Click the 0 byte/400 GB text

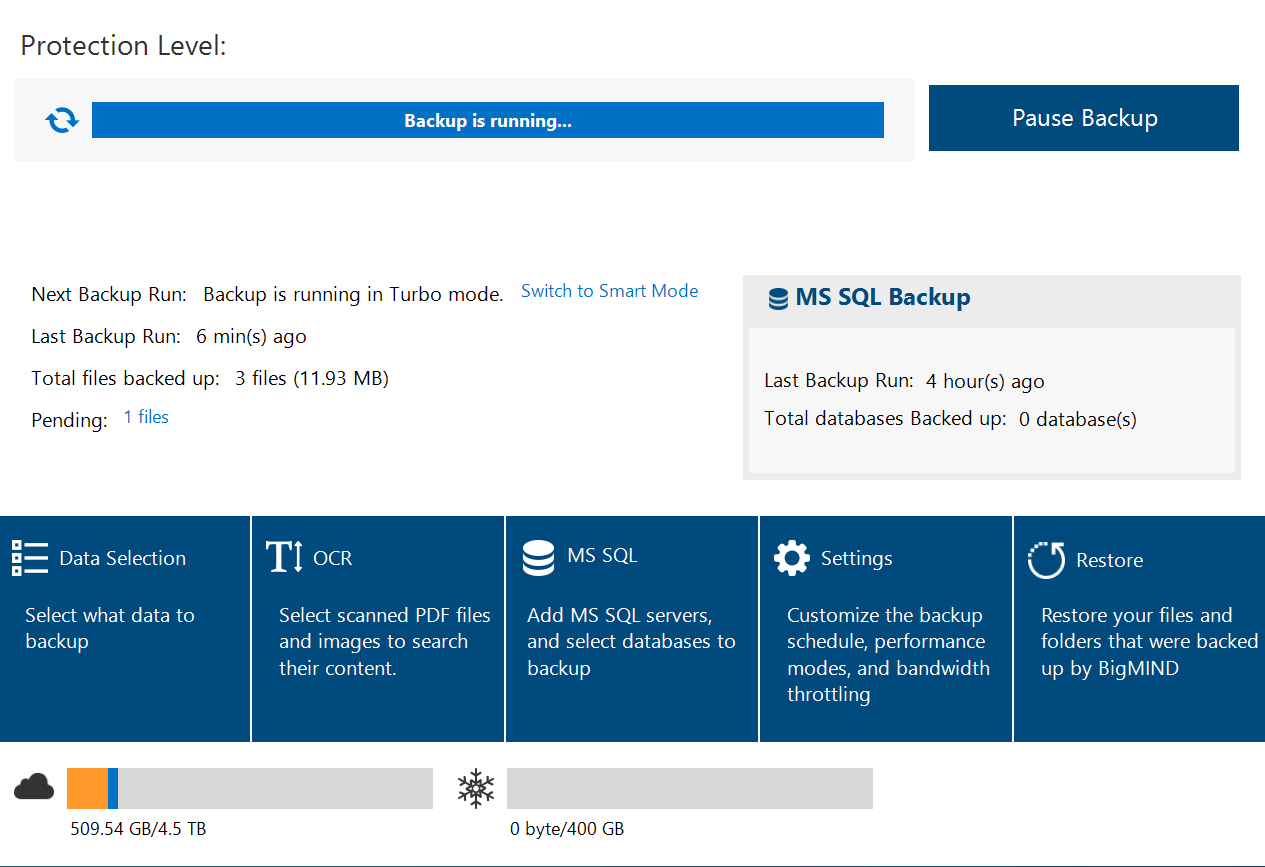point(567,829)
